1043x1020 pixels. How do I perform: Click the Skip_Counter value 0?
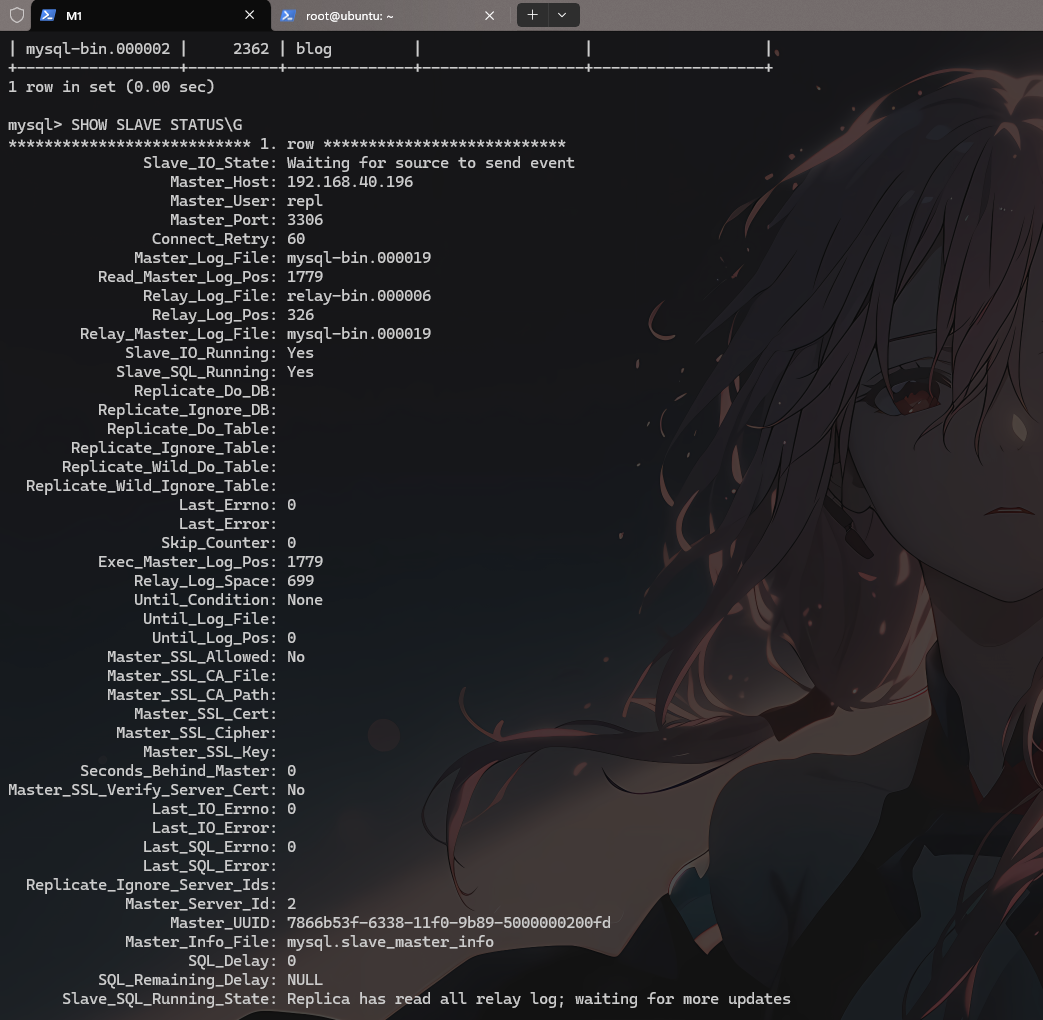(291, 543)
